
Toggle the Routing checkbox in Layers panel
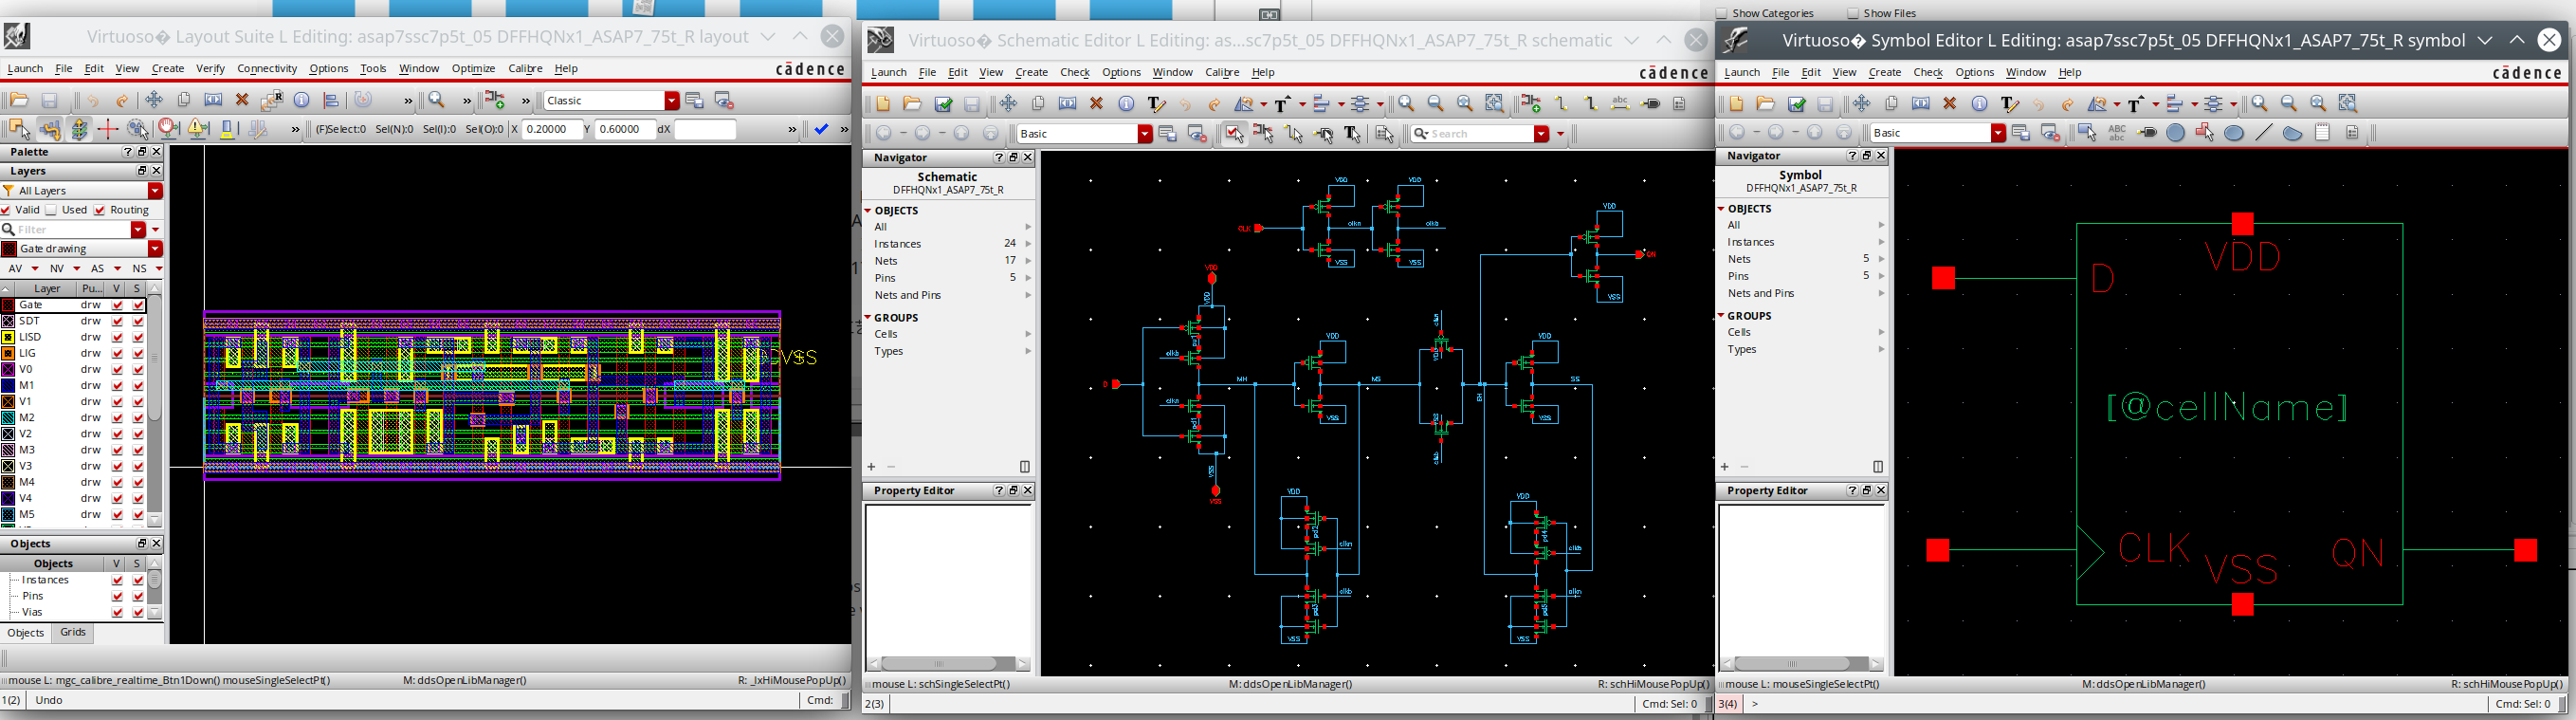(99, 210)
